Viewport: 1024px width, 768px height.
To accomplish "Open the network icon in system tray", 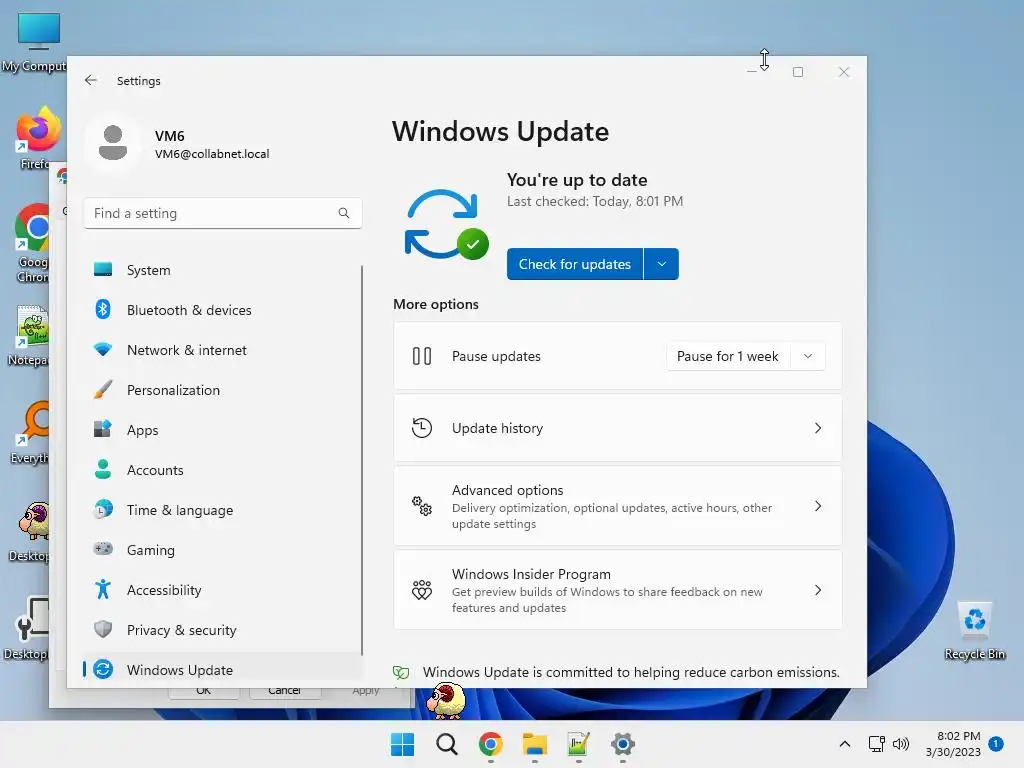I will pos(876,744).
